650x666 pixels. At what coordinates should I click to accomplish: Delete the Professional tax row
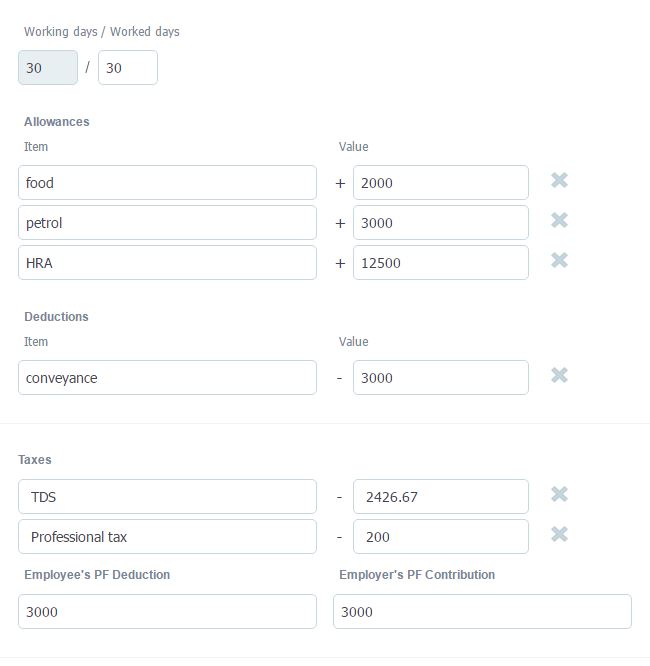pyautogui.click(x=559, y=534)
